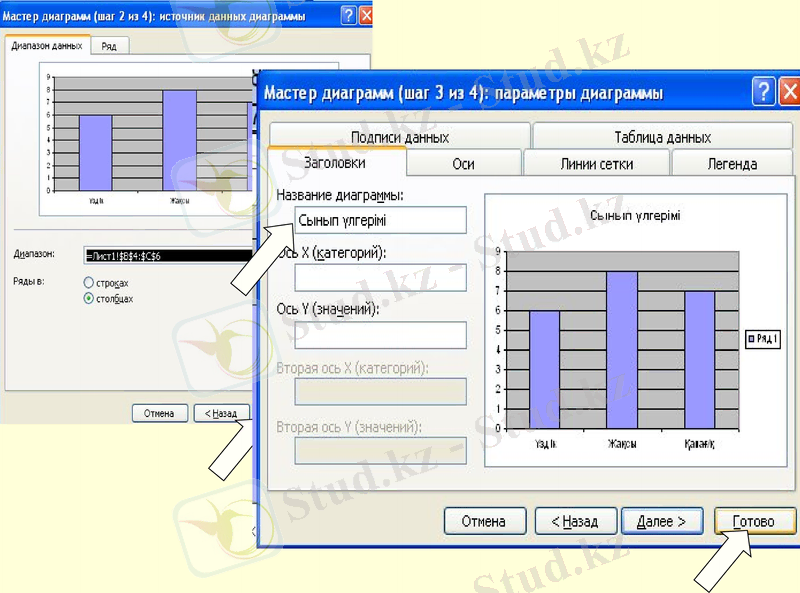Open the Подписи данных tab
This screenshot has width=800, height=593.
[x=402, y=136]
